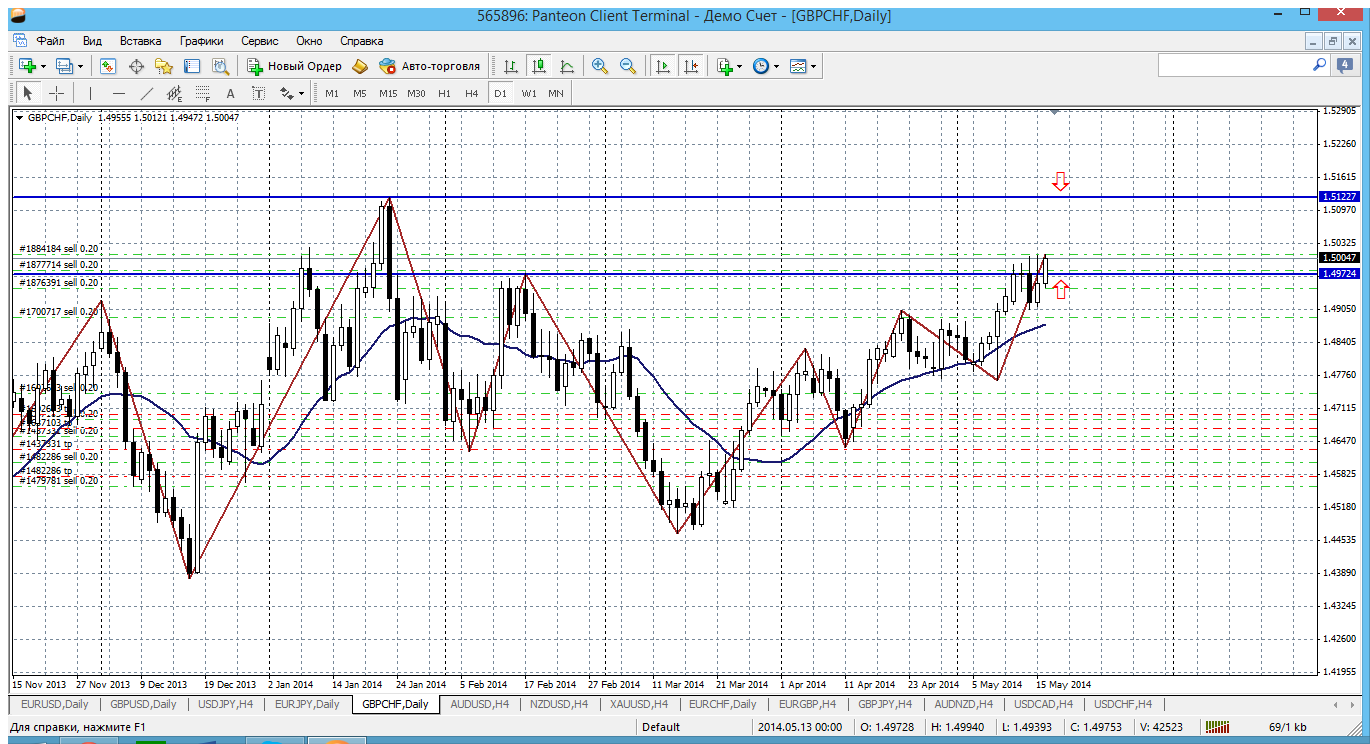Select the trendline drawing tool
Screen dimensions: 1370x744
click(x=146, y=93)
